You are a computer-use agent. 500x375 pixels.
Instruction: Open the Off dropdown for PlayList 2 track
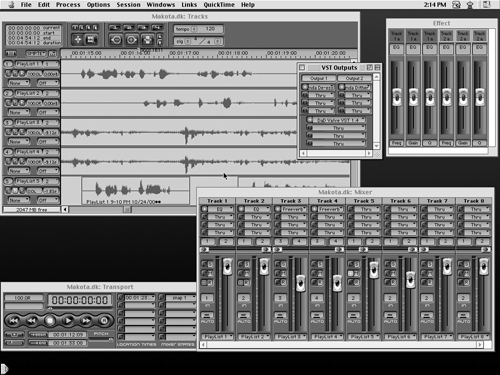point(48,112)
